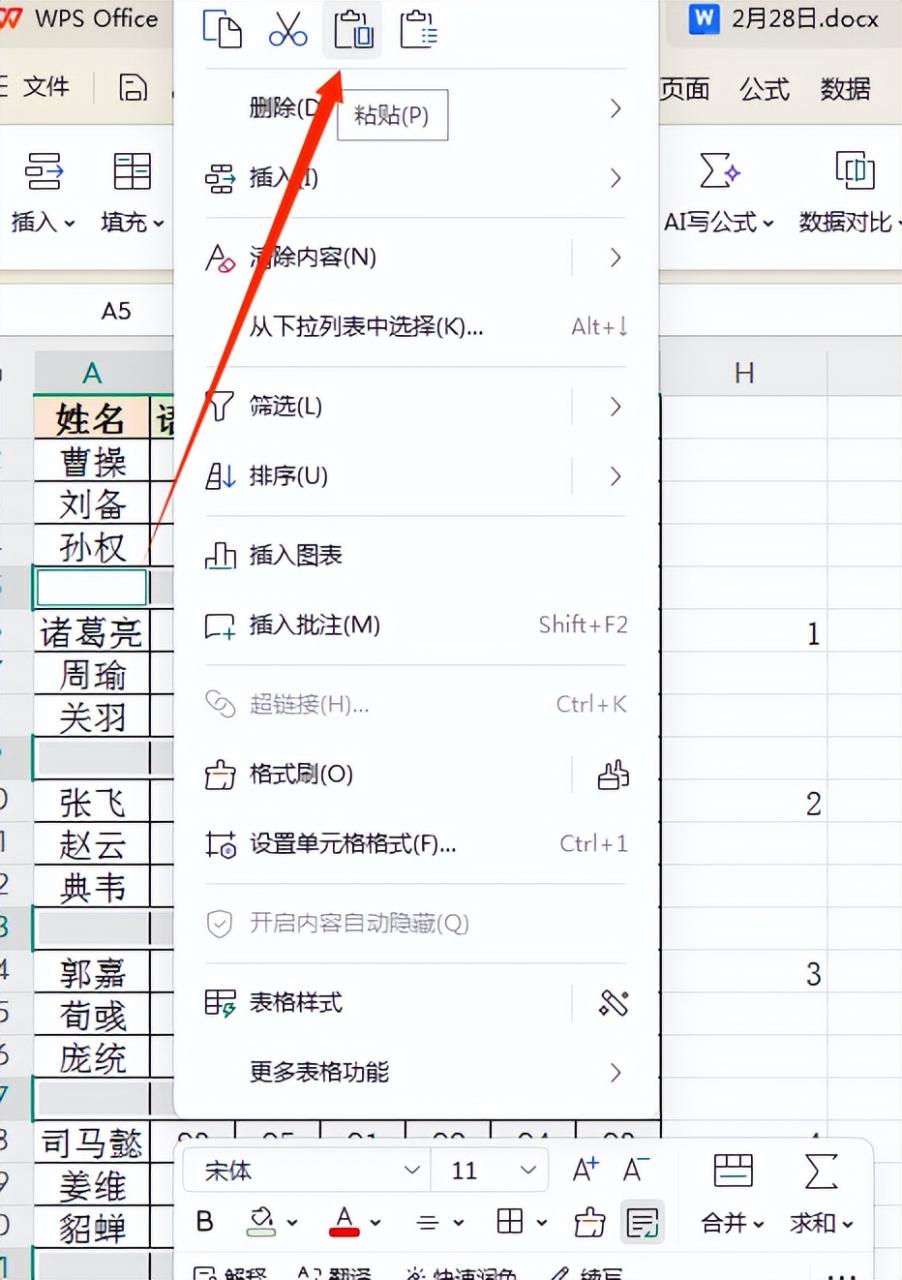Image resolution: width=902 pixels, height=1280 pixels.
Task: Select Filter (筛选) menu entry
Action: 286,406
